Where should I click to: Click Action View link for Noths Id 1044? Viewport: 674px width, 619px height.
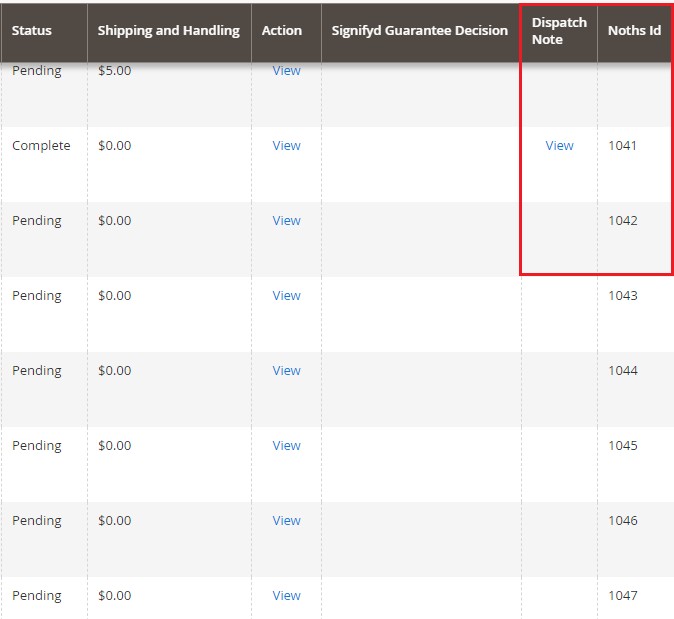[286, 371]
